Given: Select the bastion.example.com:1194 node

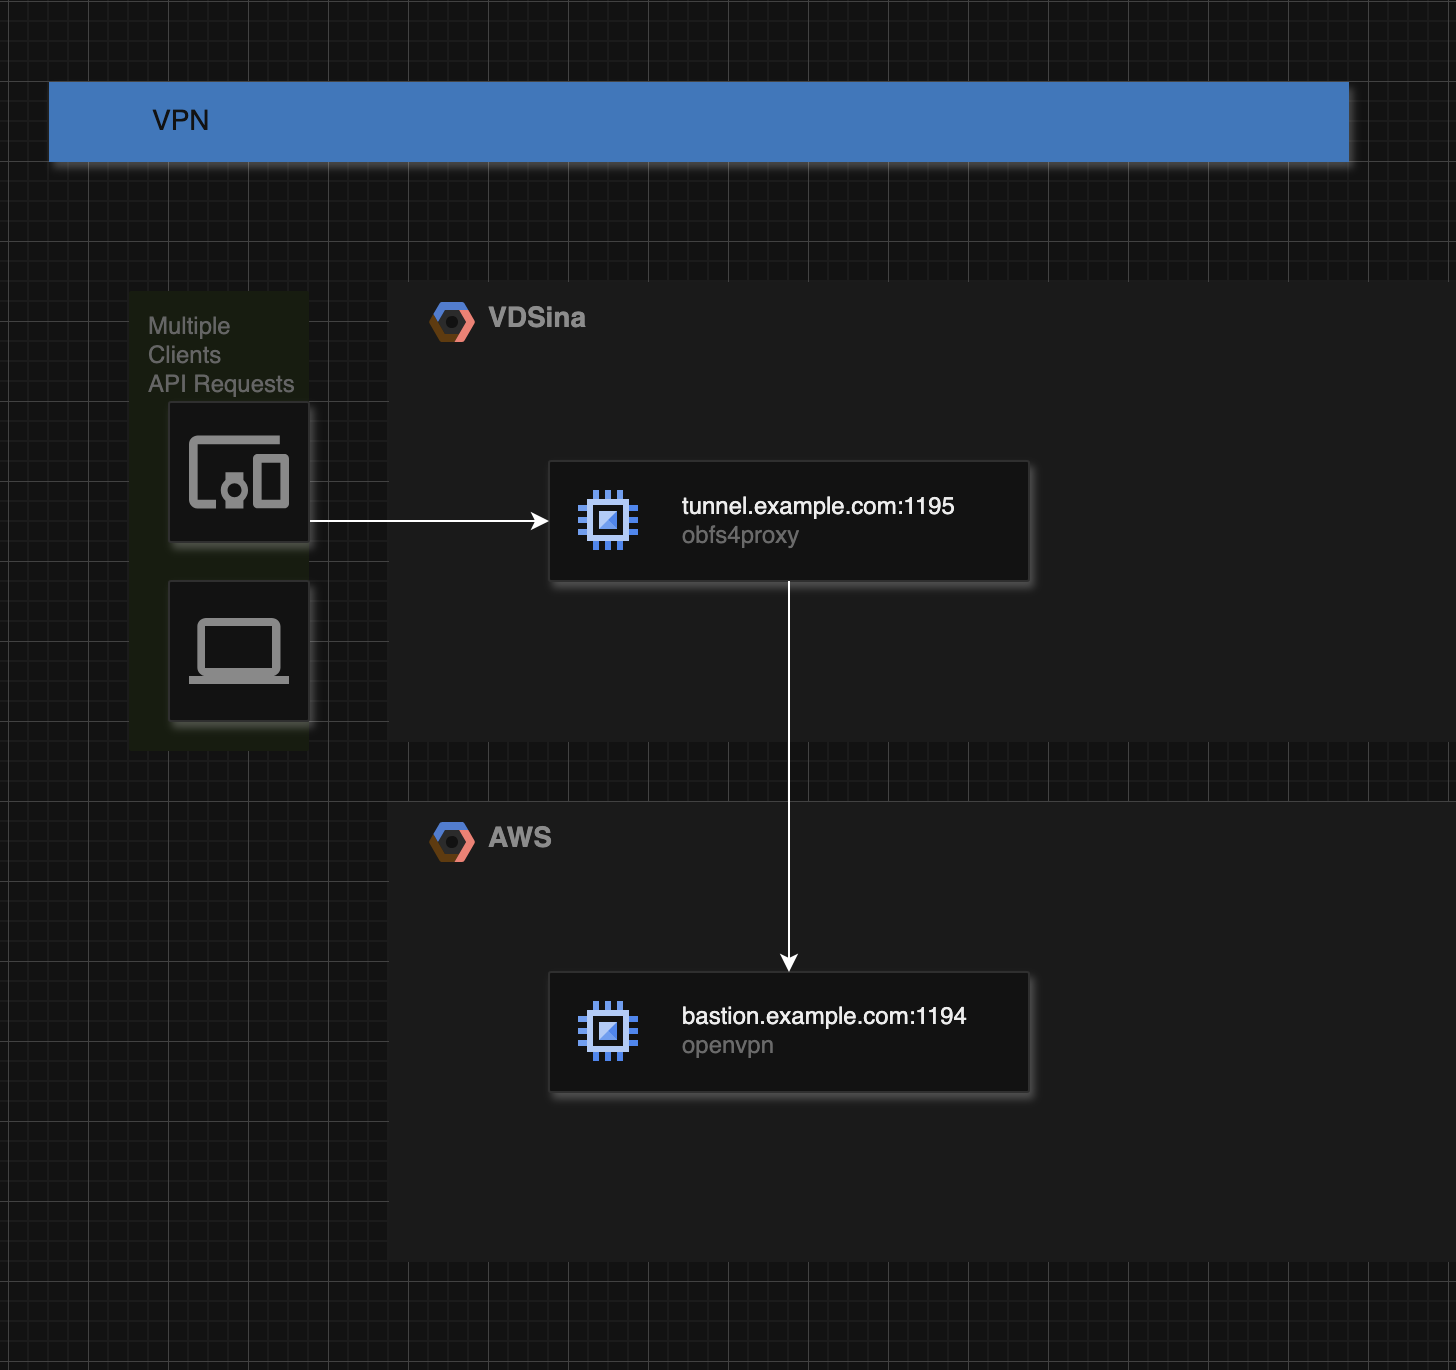Looking at the screenshot, I should 788,1032.
